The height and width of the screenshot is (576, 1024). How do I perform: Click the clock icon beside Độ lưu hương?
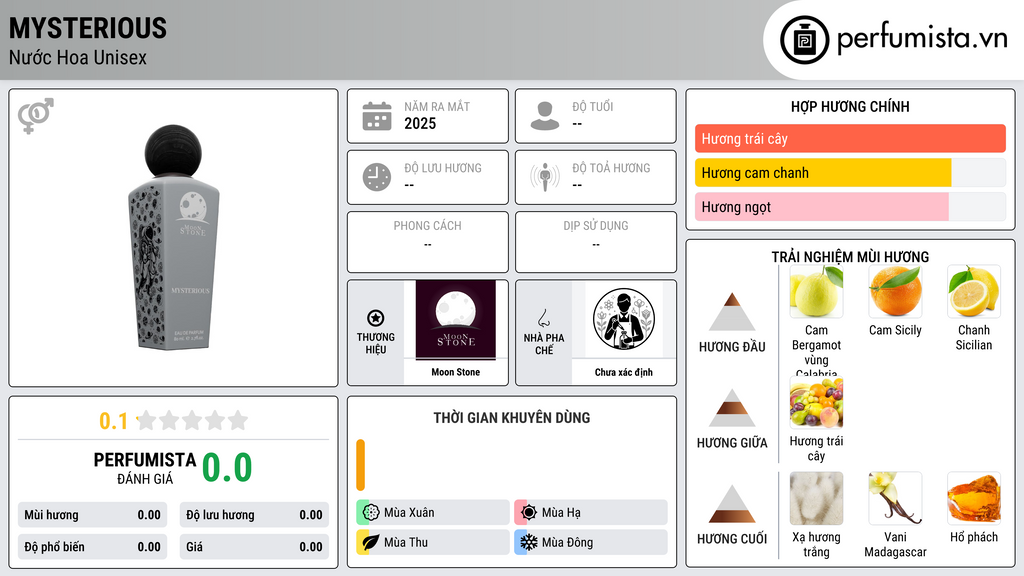[377, 177]
